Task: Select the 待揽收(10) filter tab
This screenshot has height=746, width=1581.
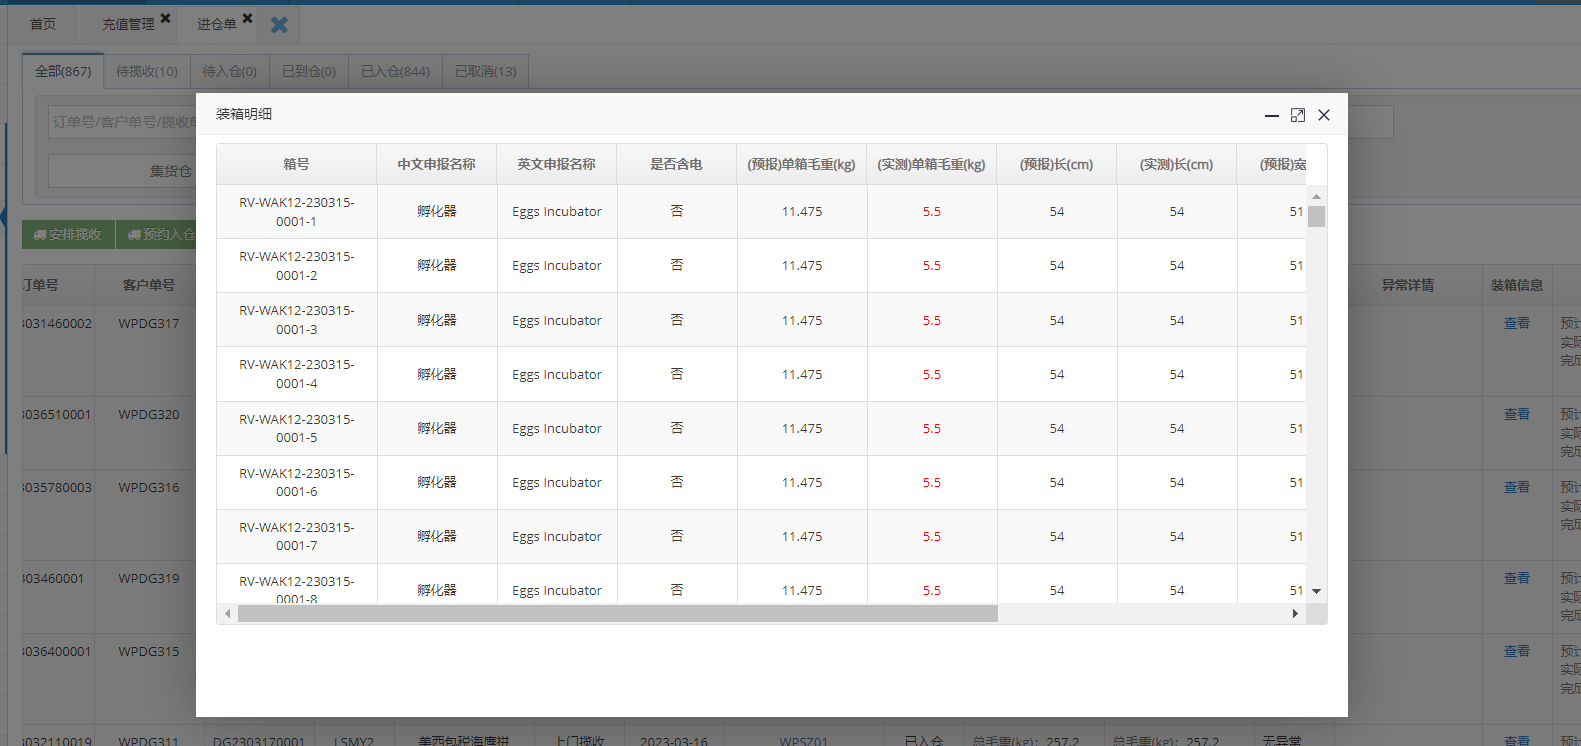Action: click(x=147, y=71)
